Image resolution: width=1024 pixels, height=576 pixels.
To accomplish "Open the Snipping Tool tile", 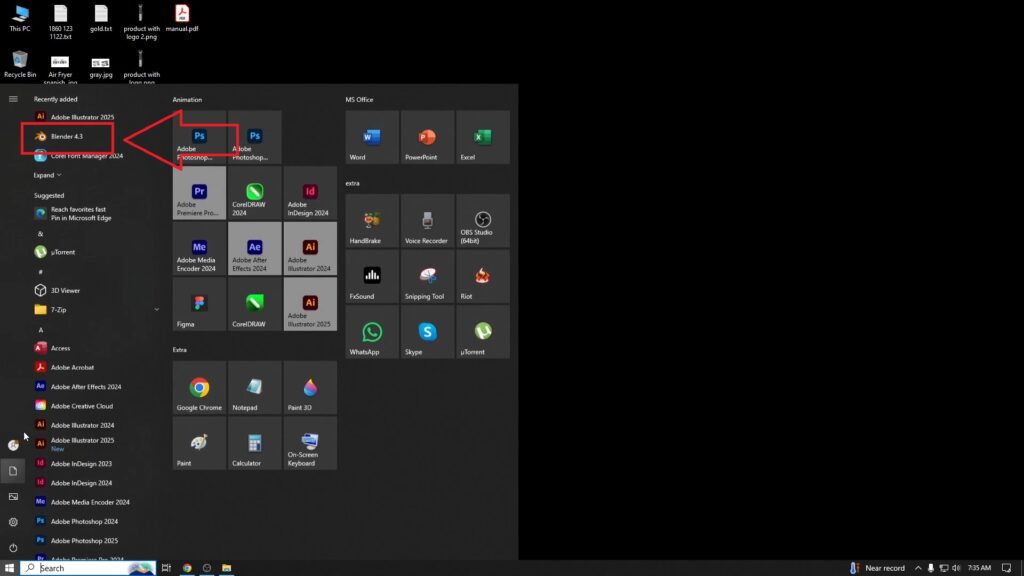I will [428, 276].
